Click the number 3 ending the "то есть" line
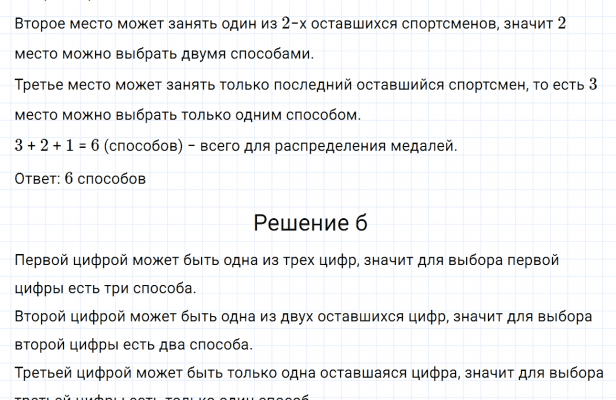 (592, 86)
